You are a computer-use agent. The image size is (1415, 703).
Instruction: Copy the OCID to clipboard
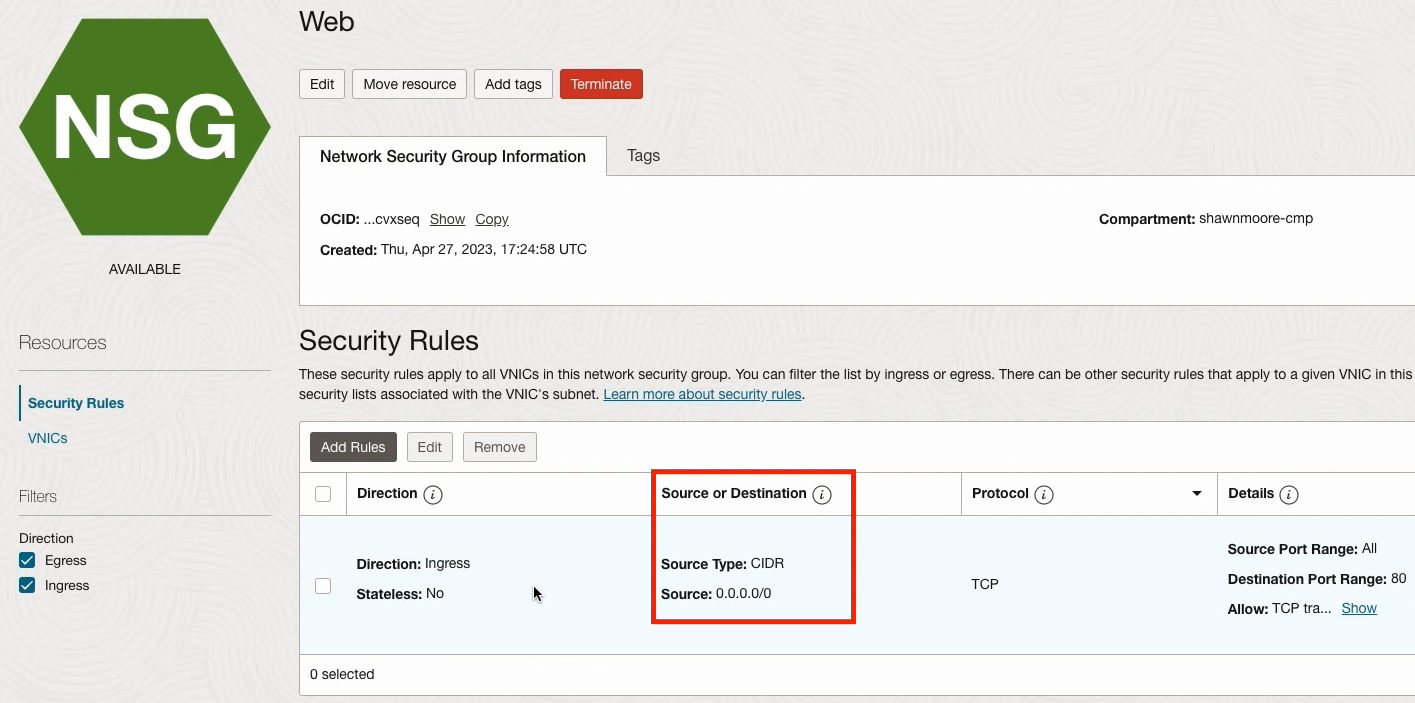point(492,219)
